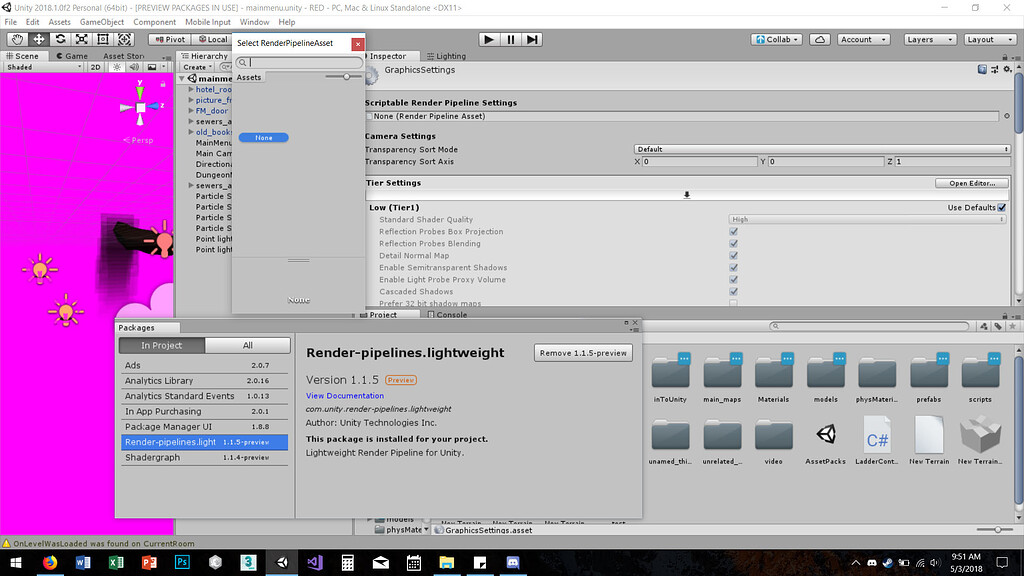This screenshot has height=576, width=1024.
Task: Toggle Enable Semitransparent Shadows checkbox
Action: [733, 268]
